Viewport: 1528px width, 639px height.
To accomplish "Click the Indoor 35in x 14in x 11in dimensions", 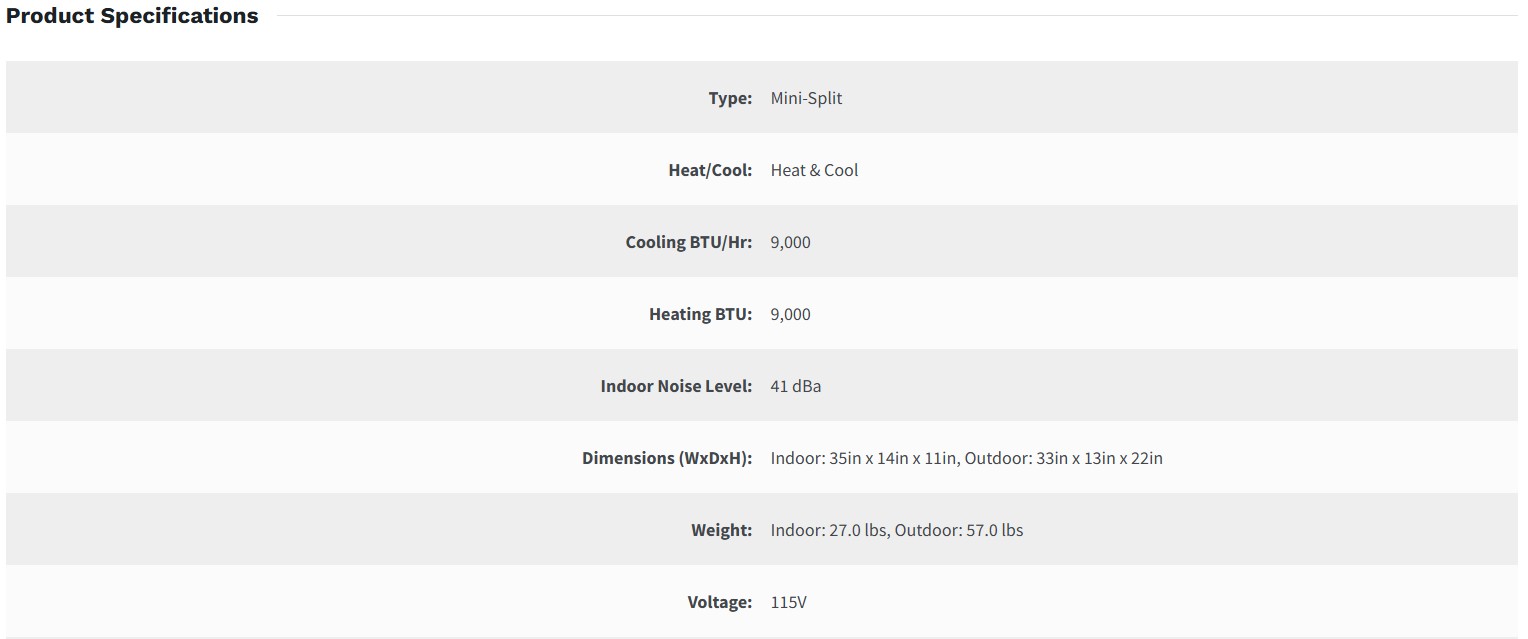I will [x=865, y=458].
